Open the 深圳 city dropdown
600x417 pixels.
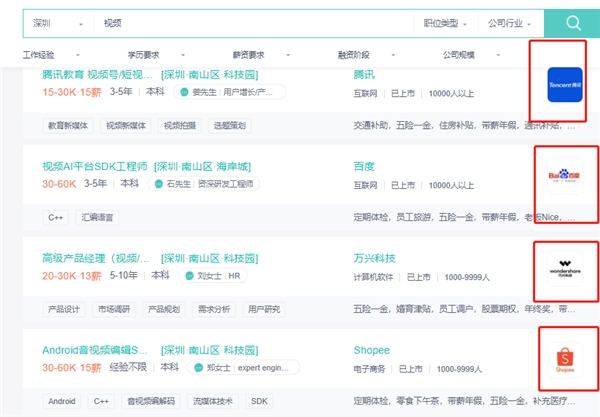click(x=55, y=22)
